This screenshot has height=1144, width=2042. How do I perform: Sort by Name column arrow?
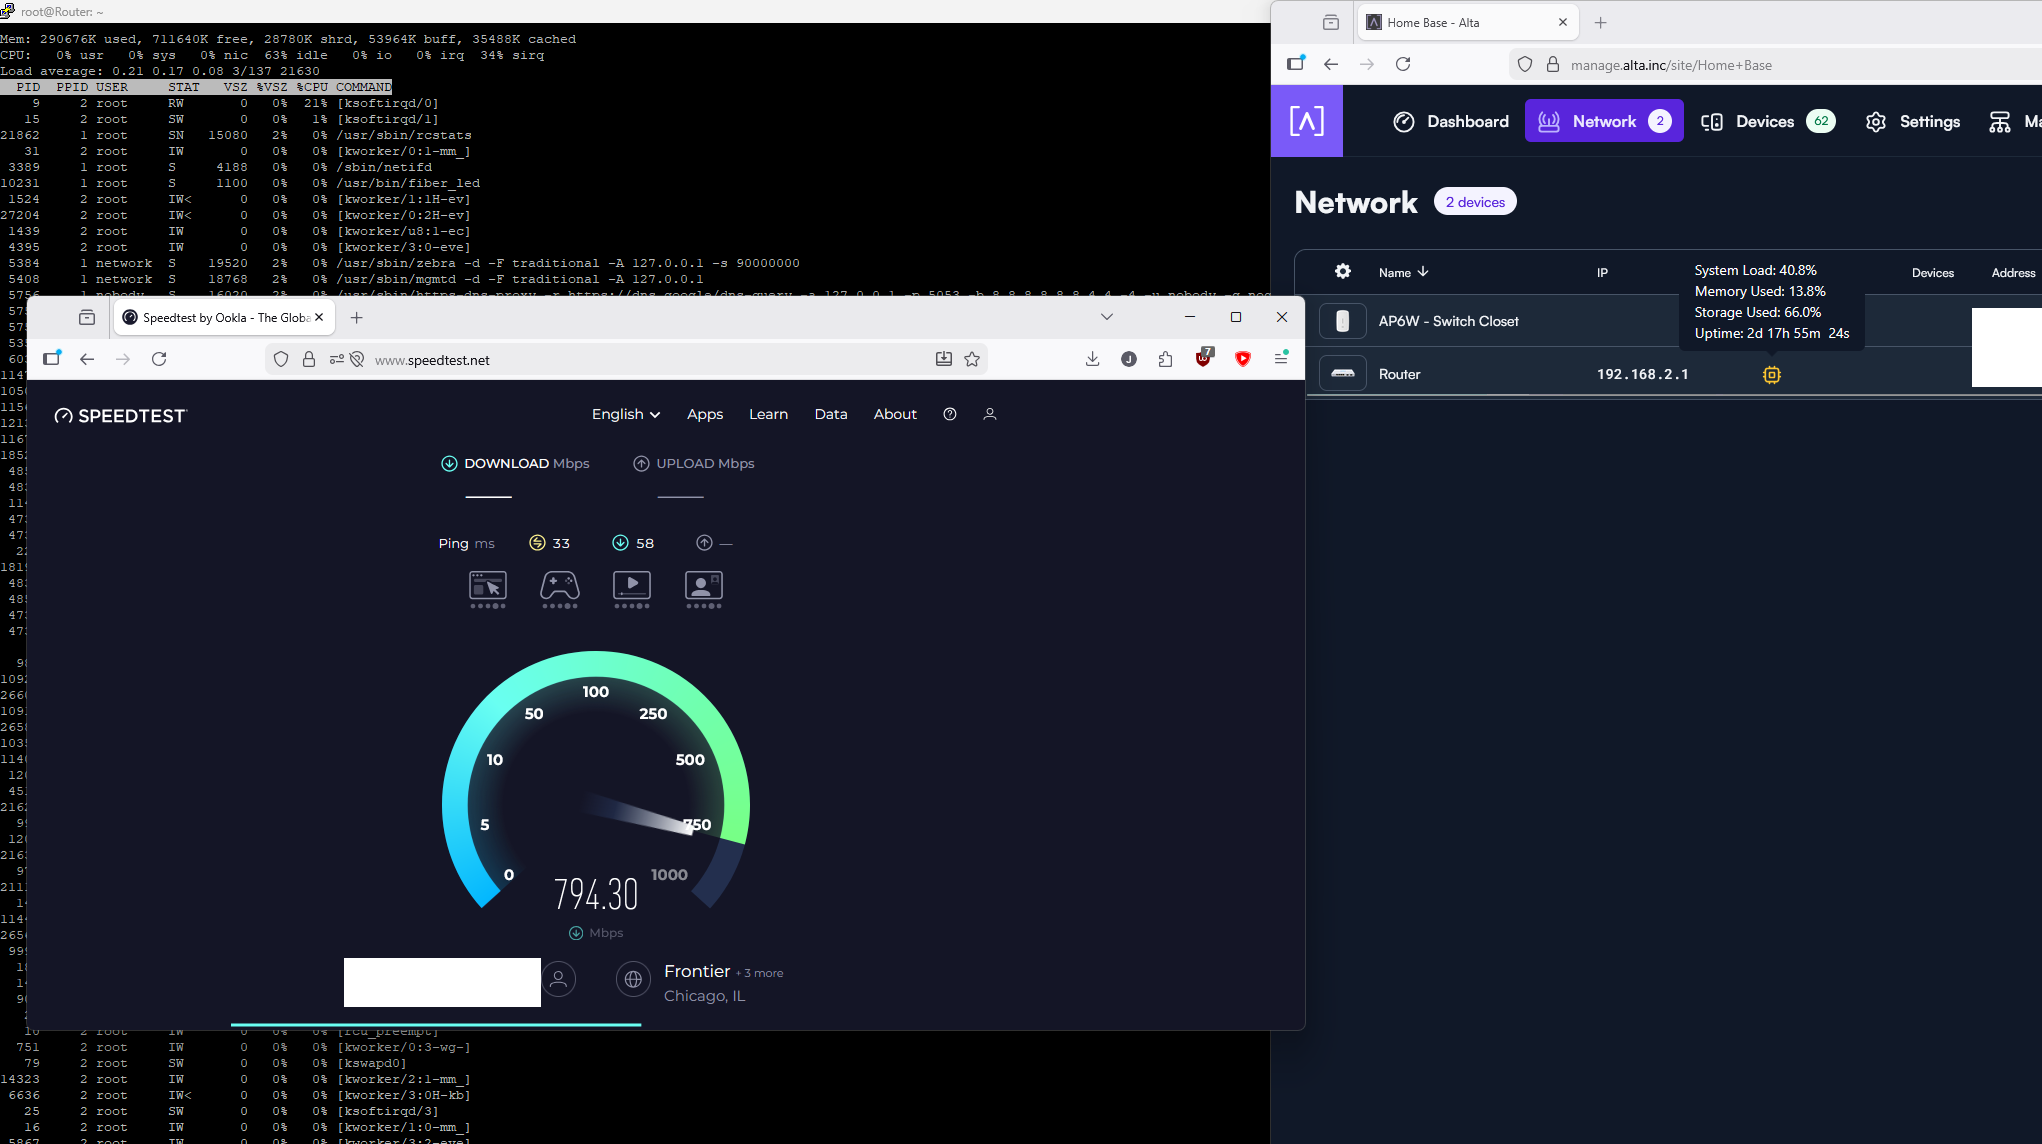[1422, 272]
